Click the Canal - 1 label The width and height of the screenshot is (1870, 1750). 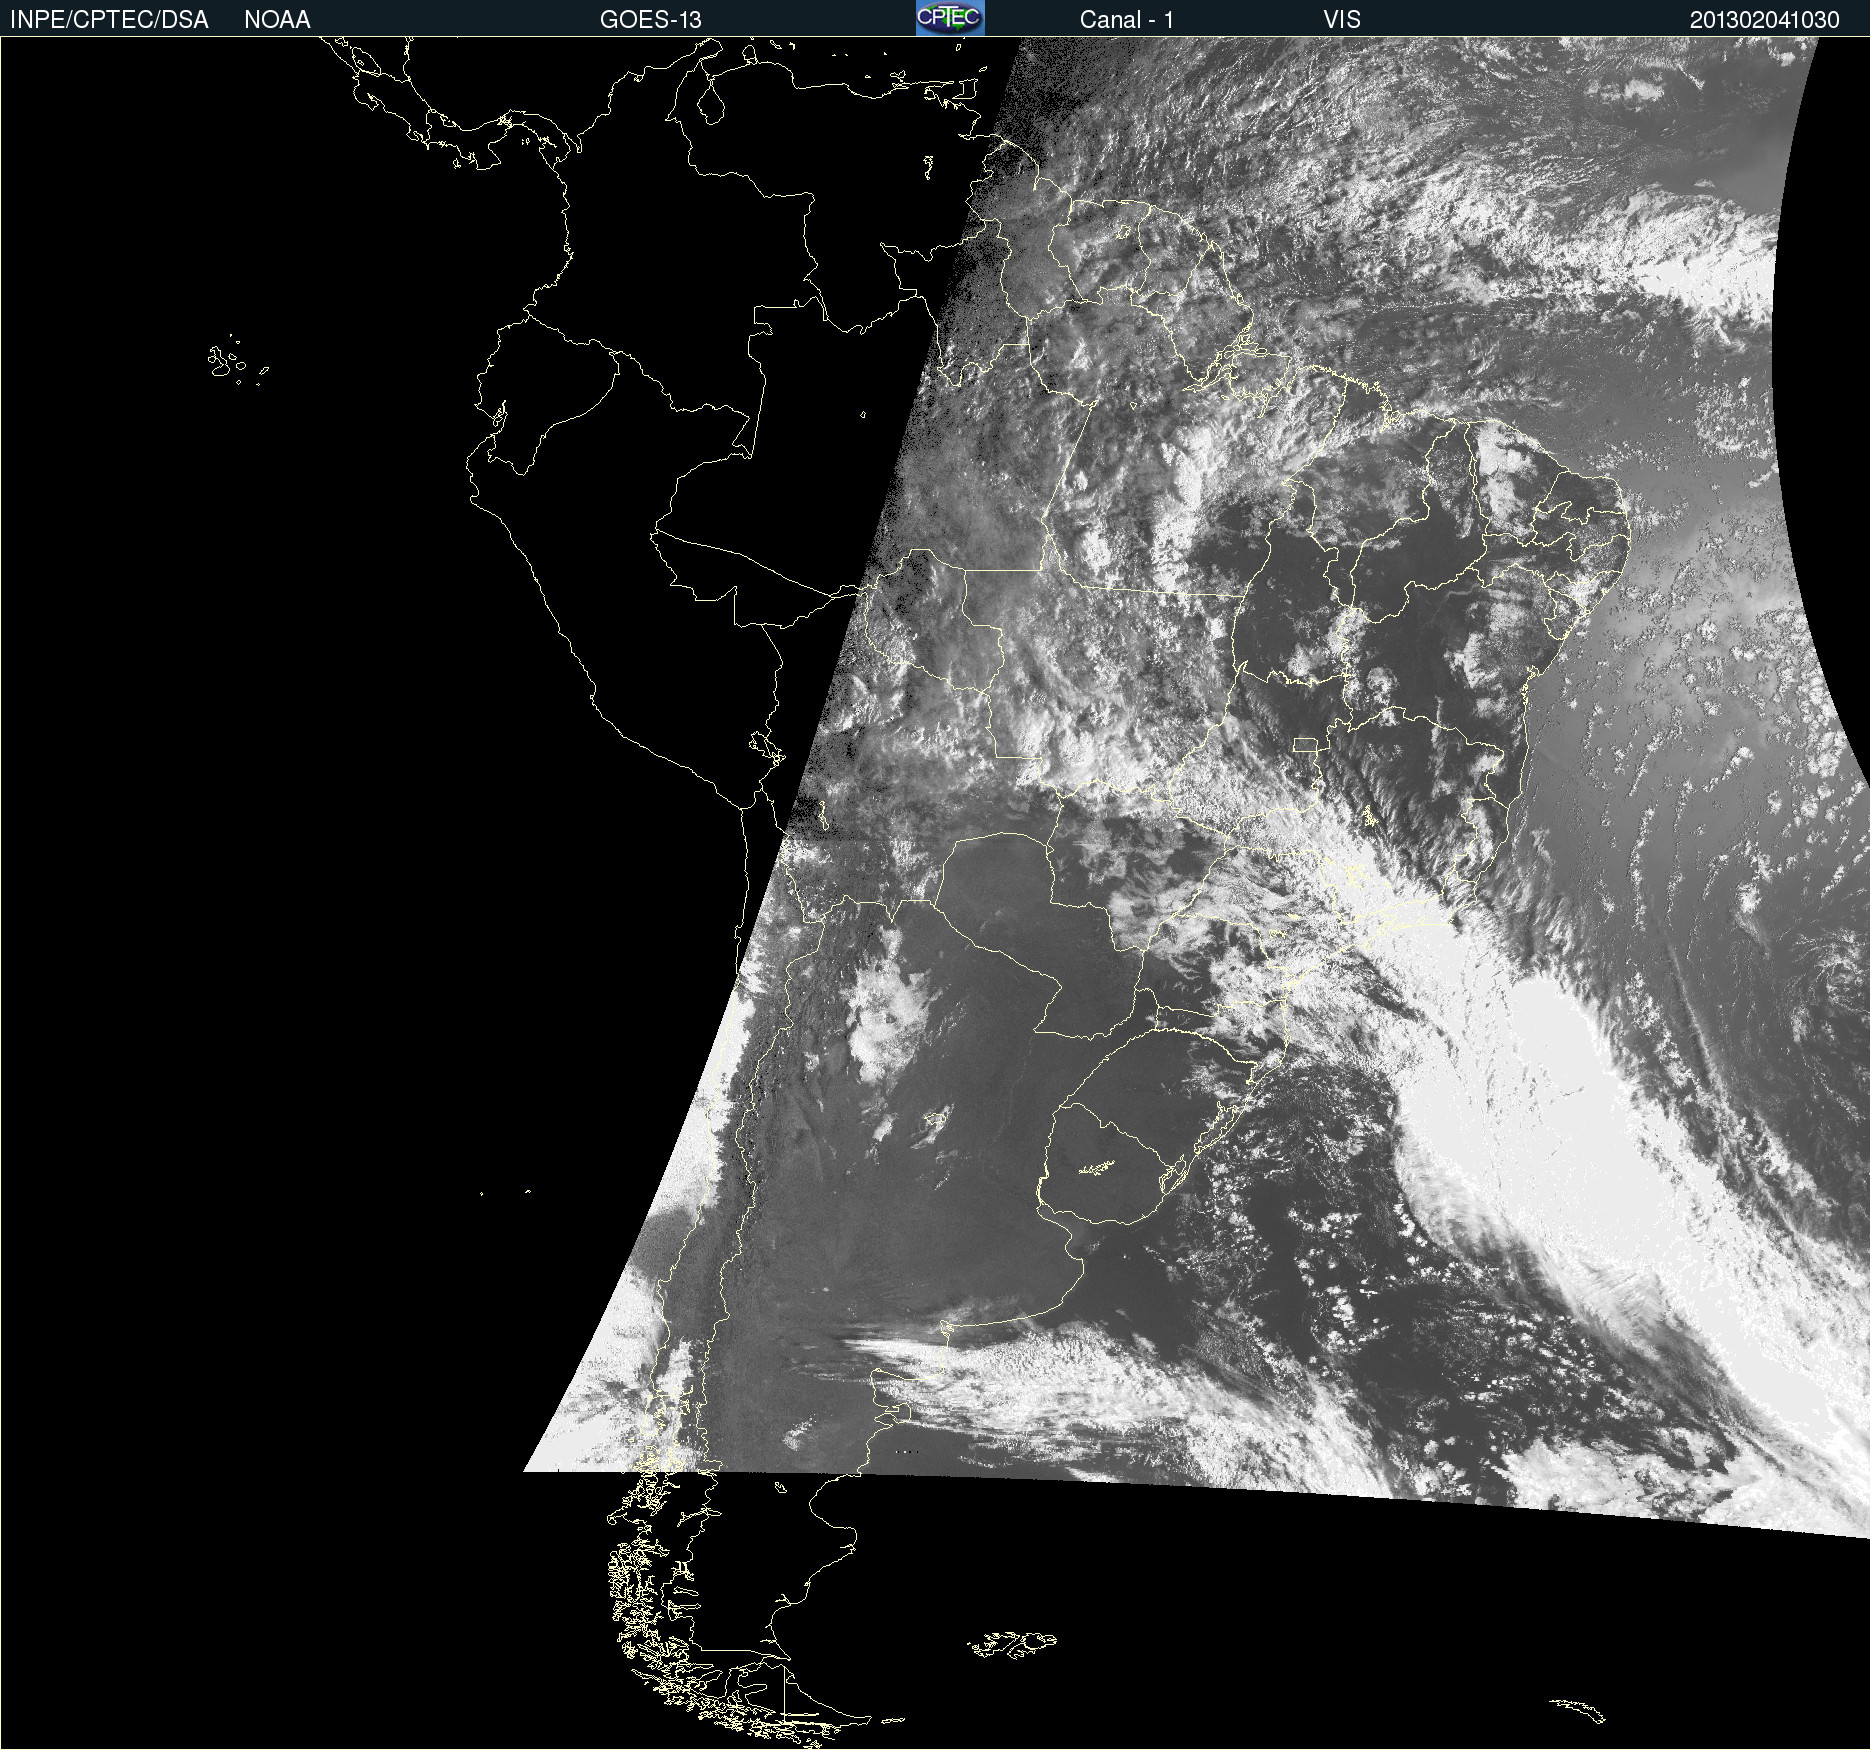click(x=1127, y=20)
